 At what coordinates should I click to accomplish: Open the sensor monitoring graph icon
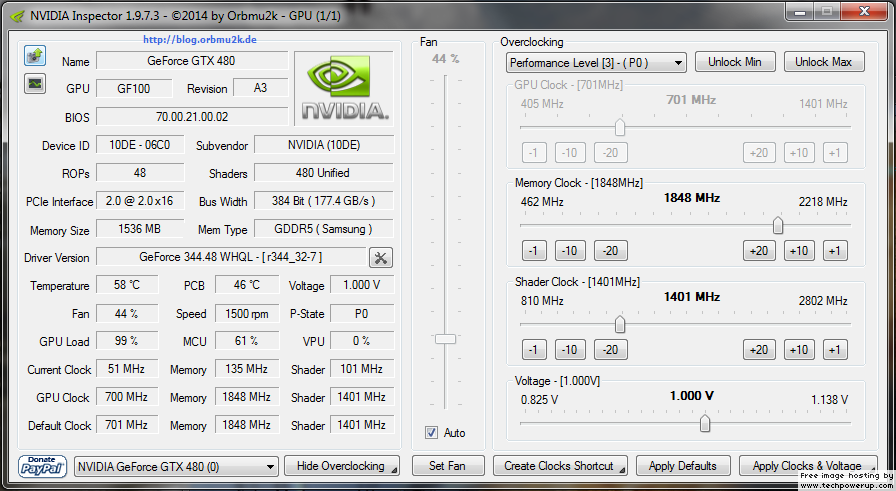[35, 84]
